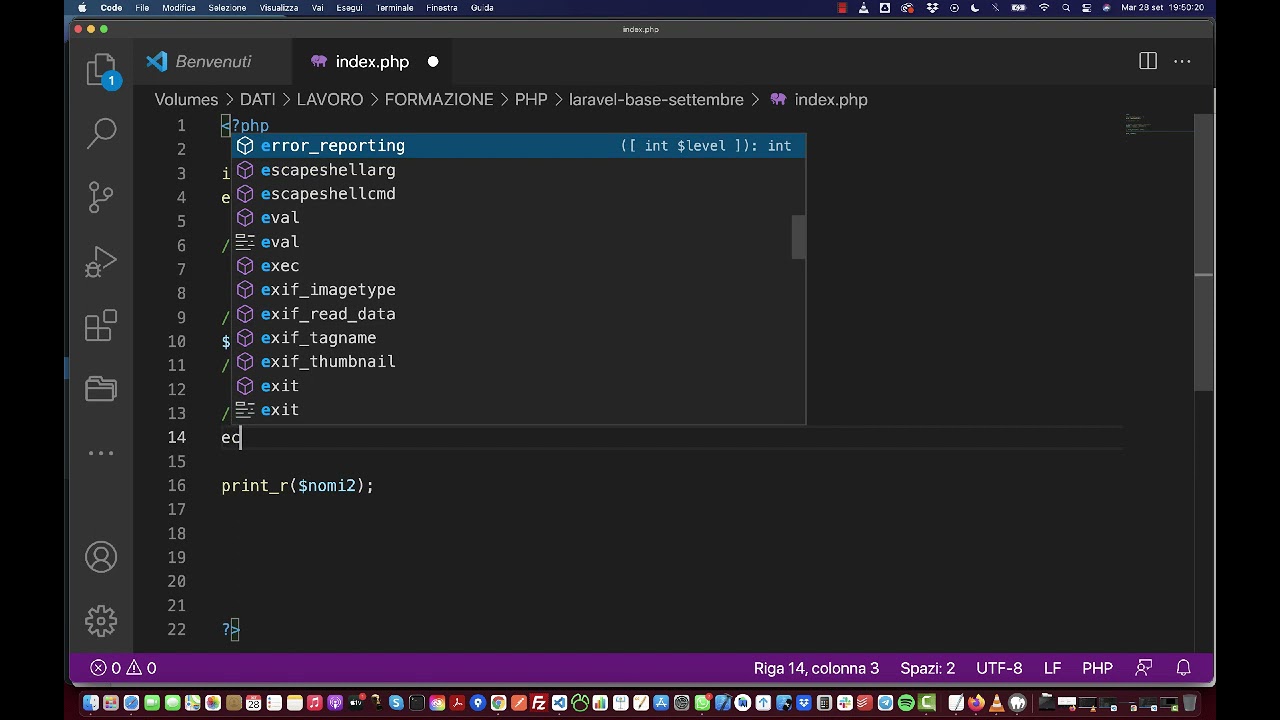Change indentation via Spazi: 2
This screenshot has height=720, width=1280.
927,668
